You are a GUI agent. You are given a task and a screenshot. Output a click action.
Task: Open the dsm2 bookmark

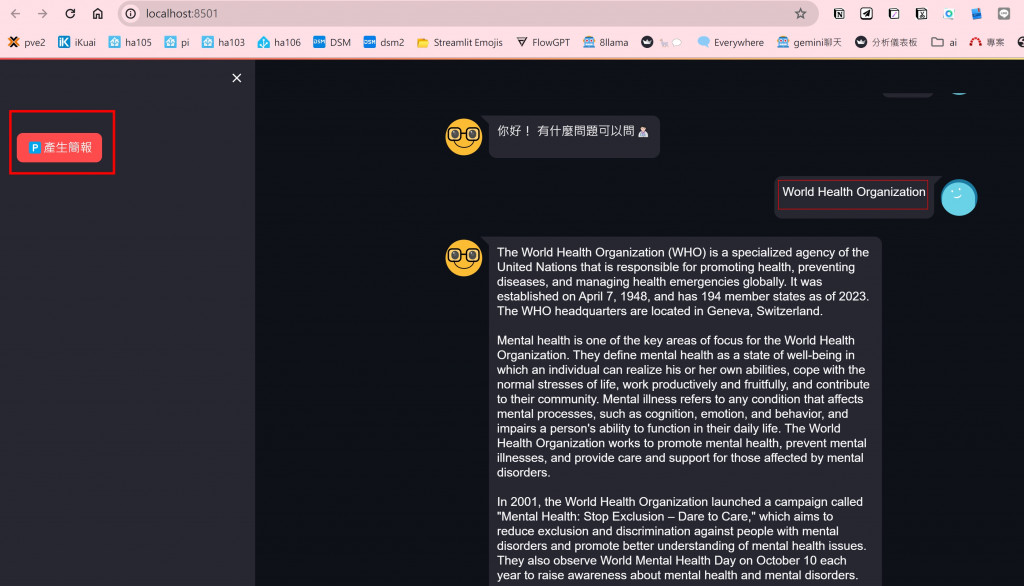click(384, 42)
